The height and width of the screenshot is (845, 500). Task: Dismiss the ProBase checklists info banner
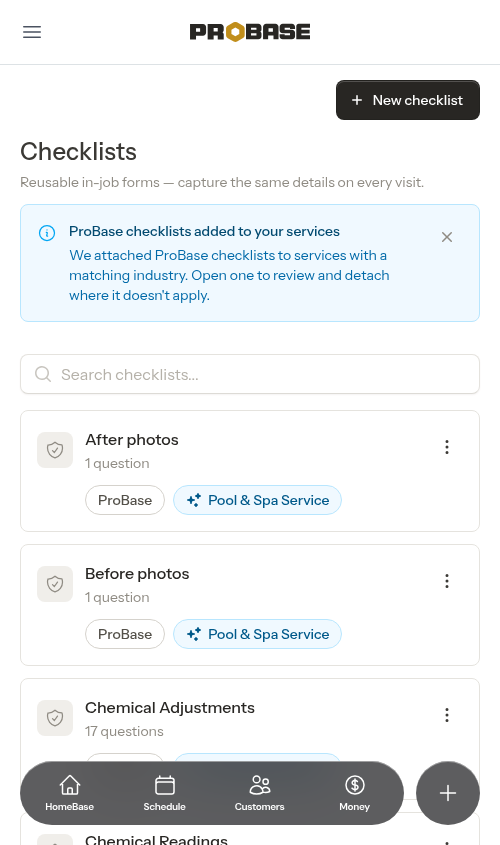[447, 237]
